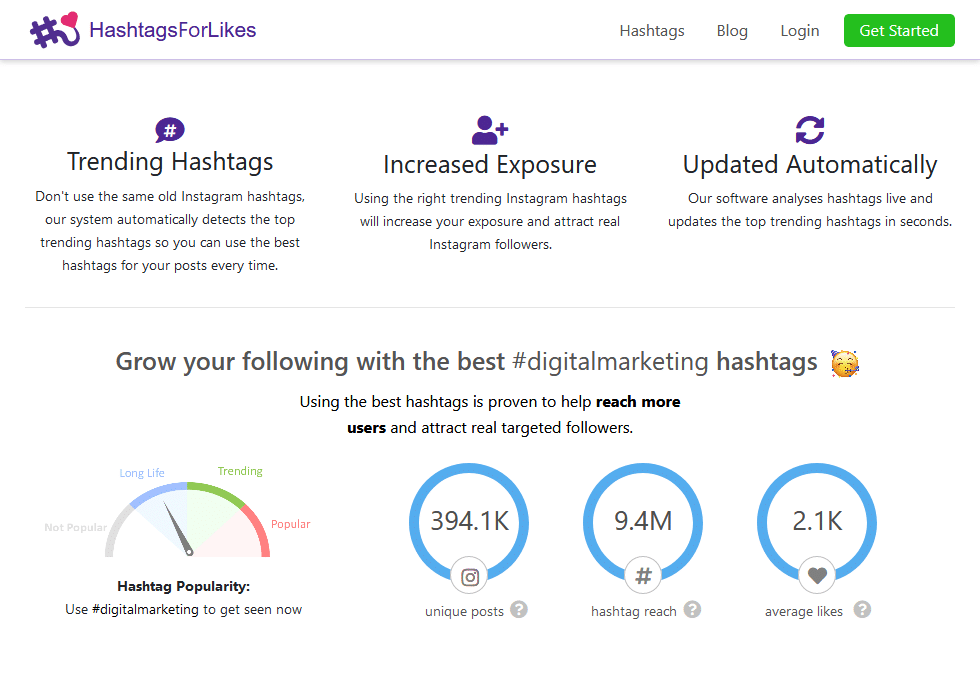Image resolution: width=980 pixels, height=677 pixels.
Task: Open the Hashtags menu item
Action: [652, 31]
